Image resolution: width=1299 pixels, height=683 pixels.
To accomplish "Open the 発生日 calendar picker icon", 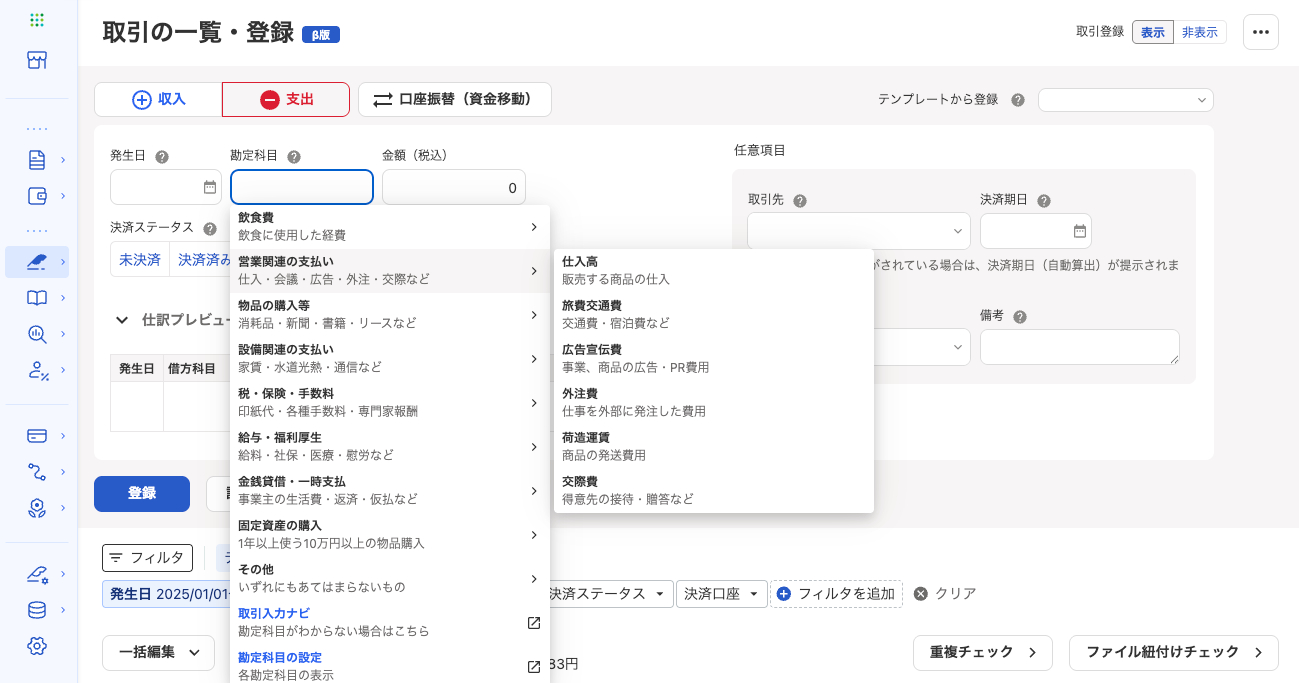I will click(x=210, y=187).
